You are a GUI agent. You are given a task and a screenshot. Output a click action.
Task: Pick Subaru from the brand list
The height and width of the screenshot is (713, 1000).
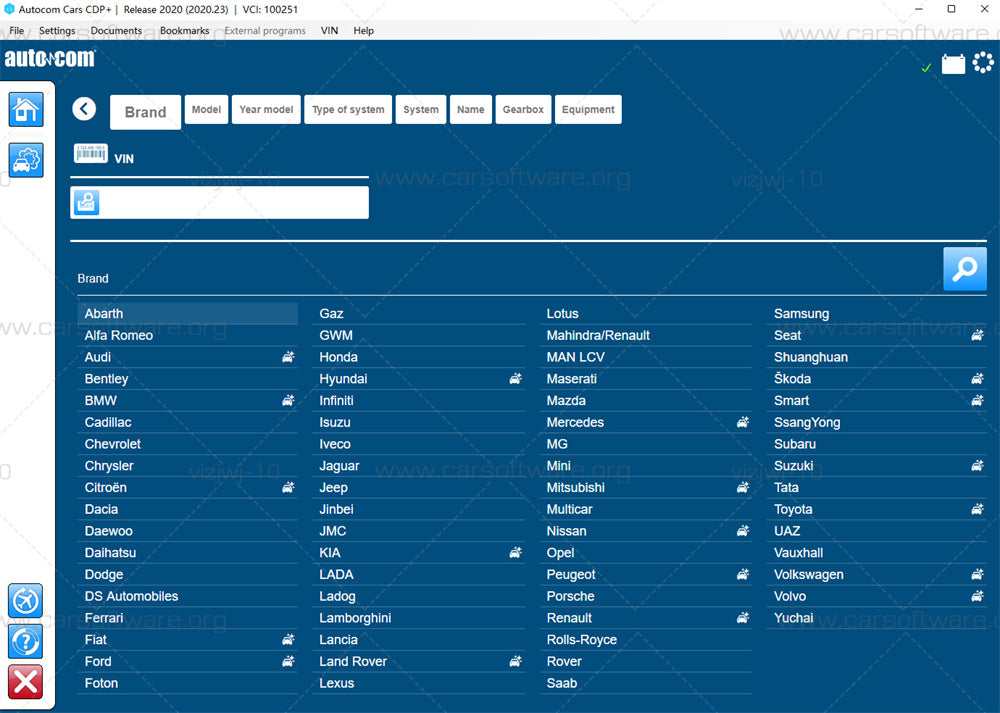(876, 444)
